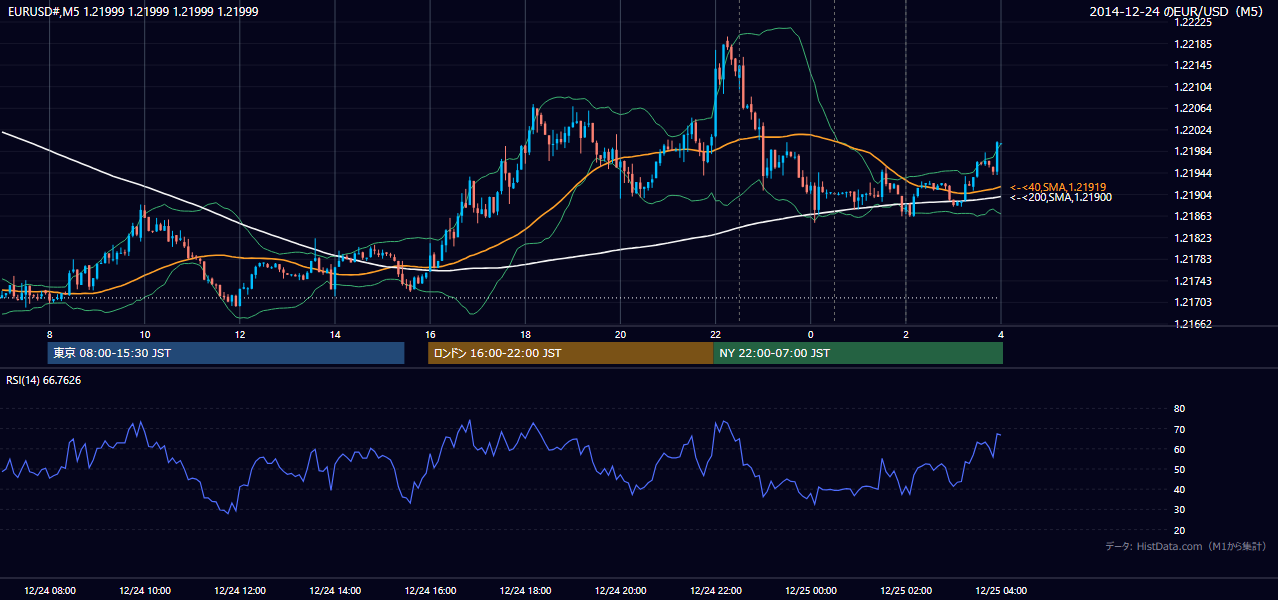Click the 12/24 20:00 date label
Screen dimensions: 1278x600
tap(620, 590)
